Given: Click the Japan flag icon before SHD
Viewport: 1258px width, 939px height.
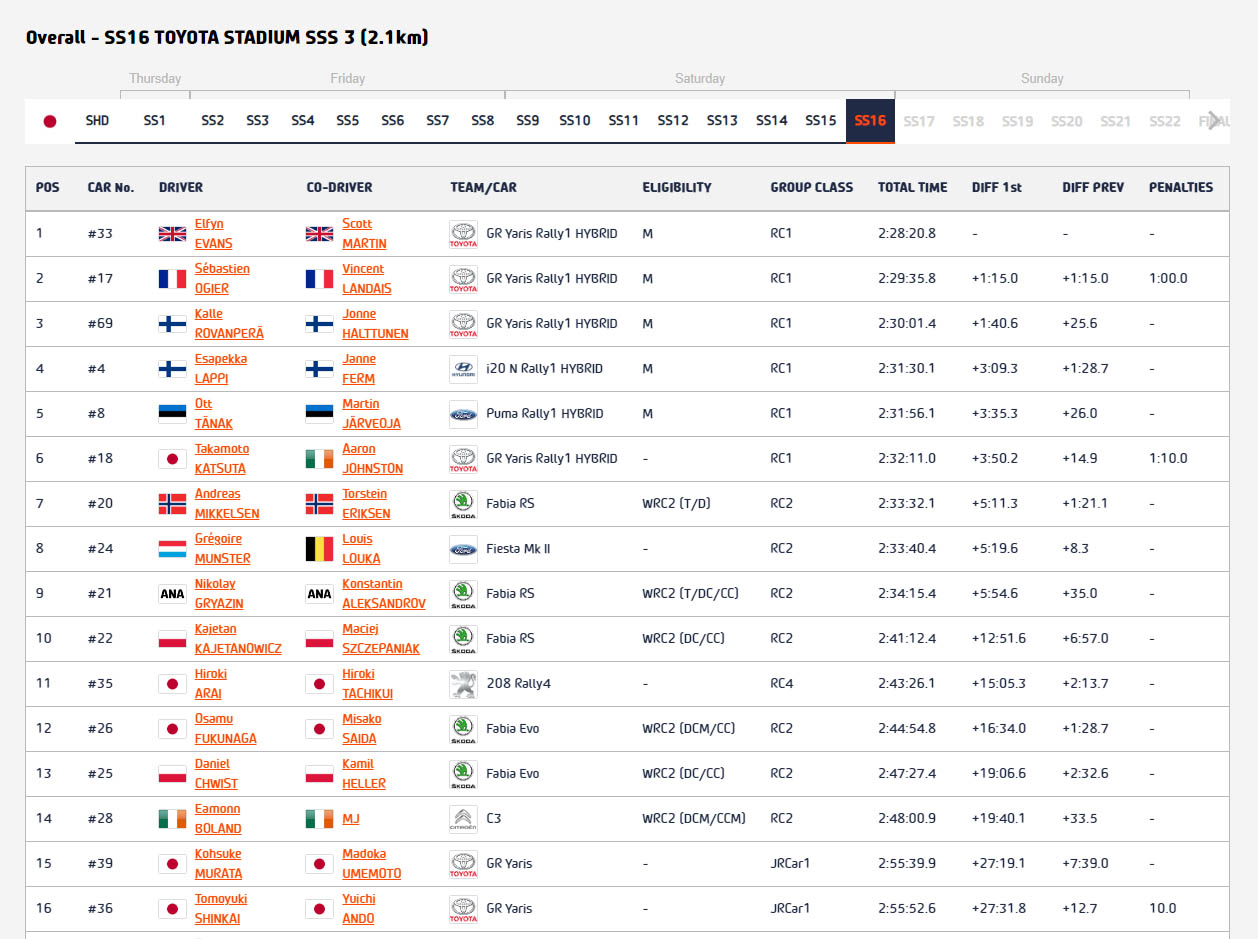Looking at the screenshot, I should (x=49, y=121).
